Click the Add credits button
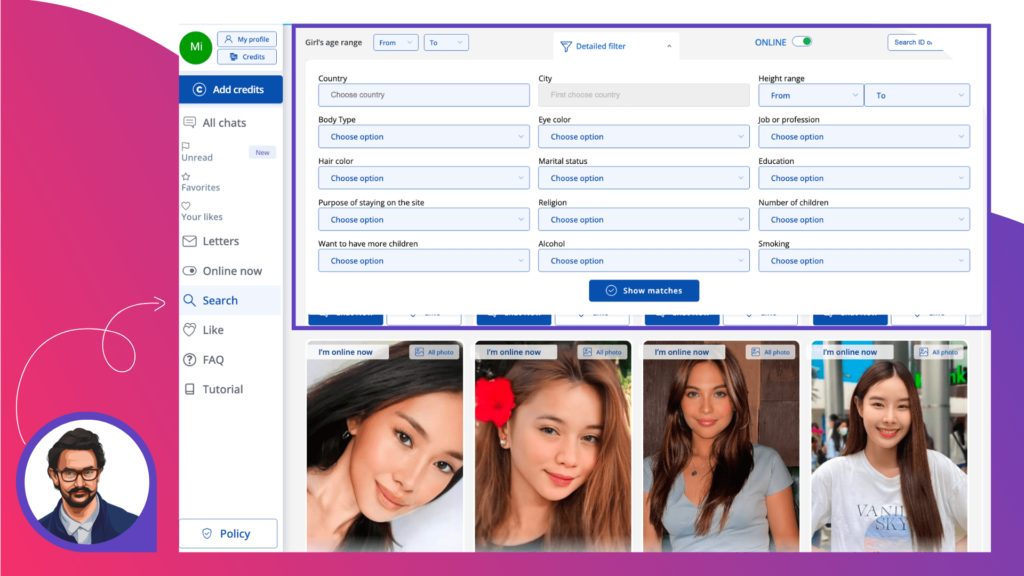 pos(231,89)
